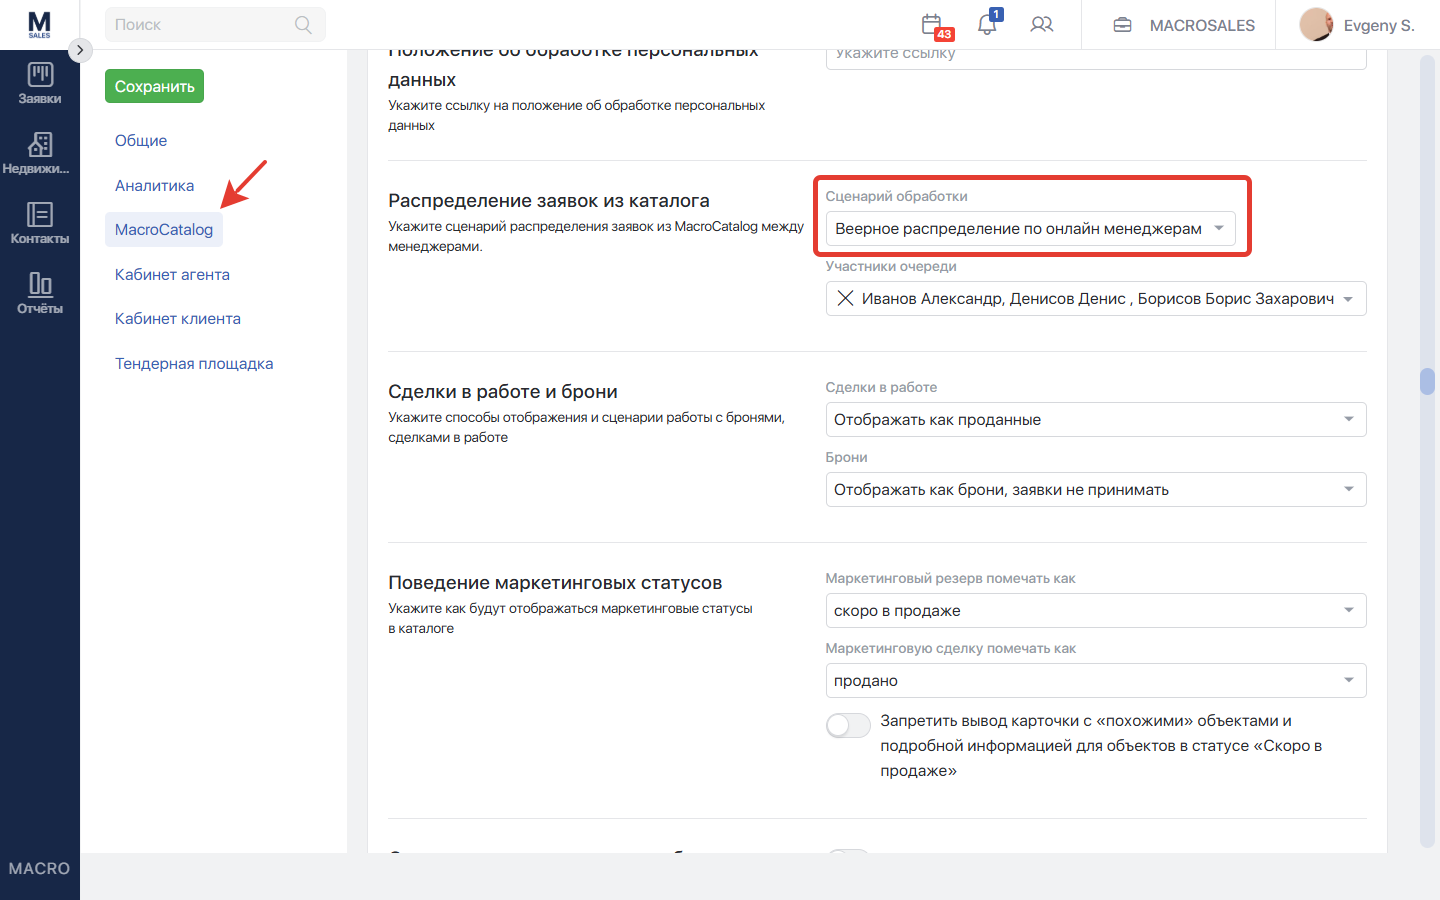
Task: Clear queue participants with X icon
Action: pyautogui.click(x=845, y=298)
